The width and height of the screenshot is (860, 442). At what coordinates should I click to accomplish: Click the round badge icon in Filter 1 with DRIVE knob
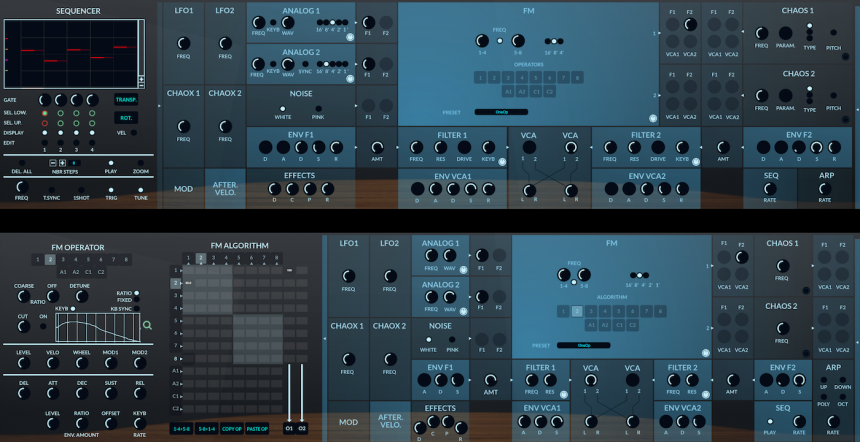pos(501,162)
